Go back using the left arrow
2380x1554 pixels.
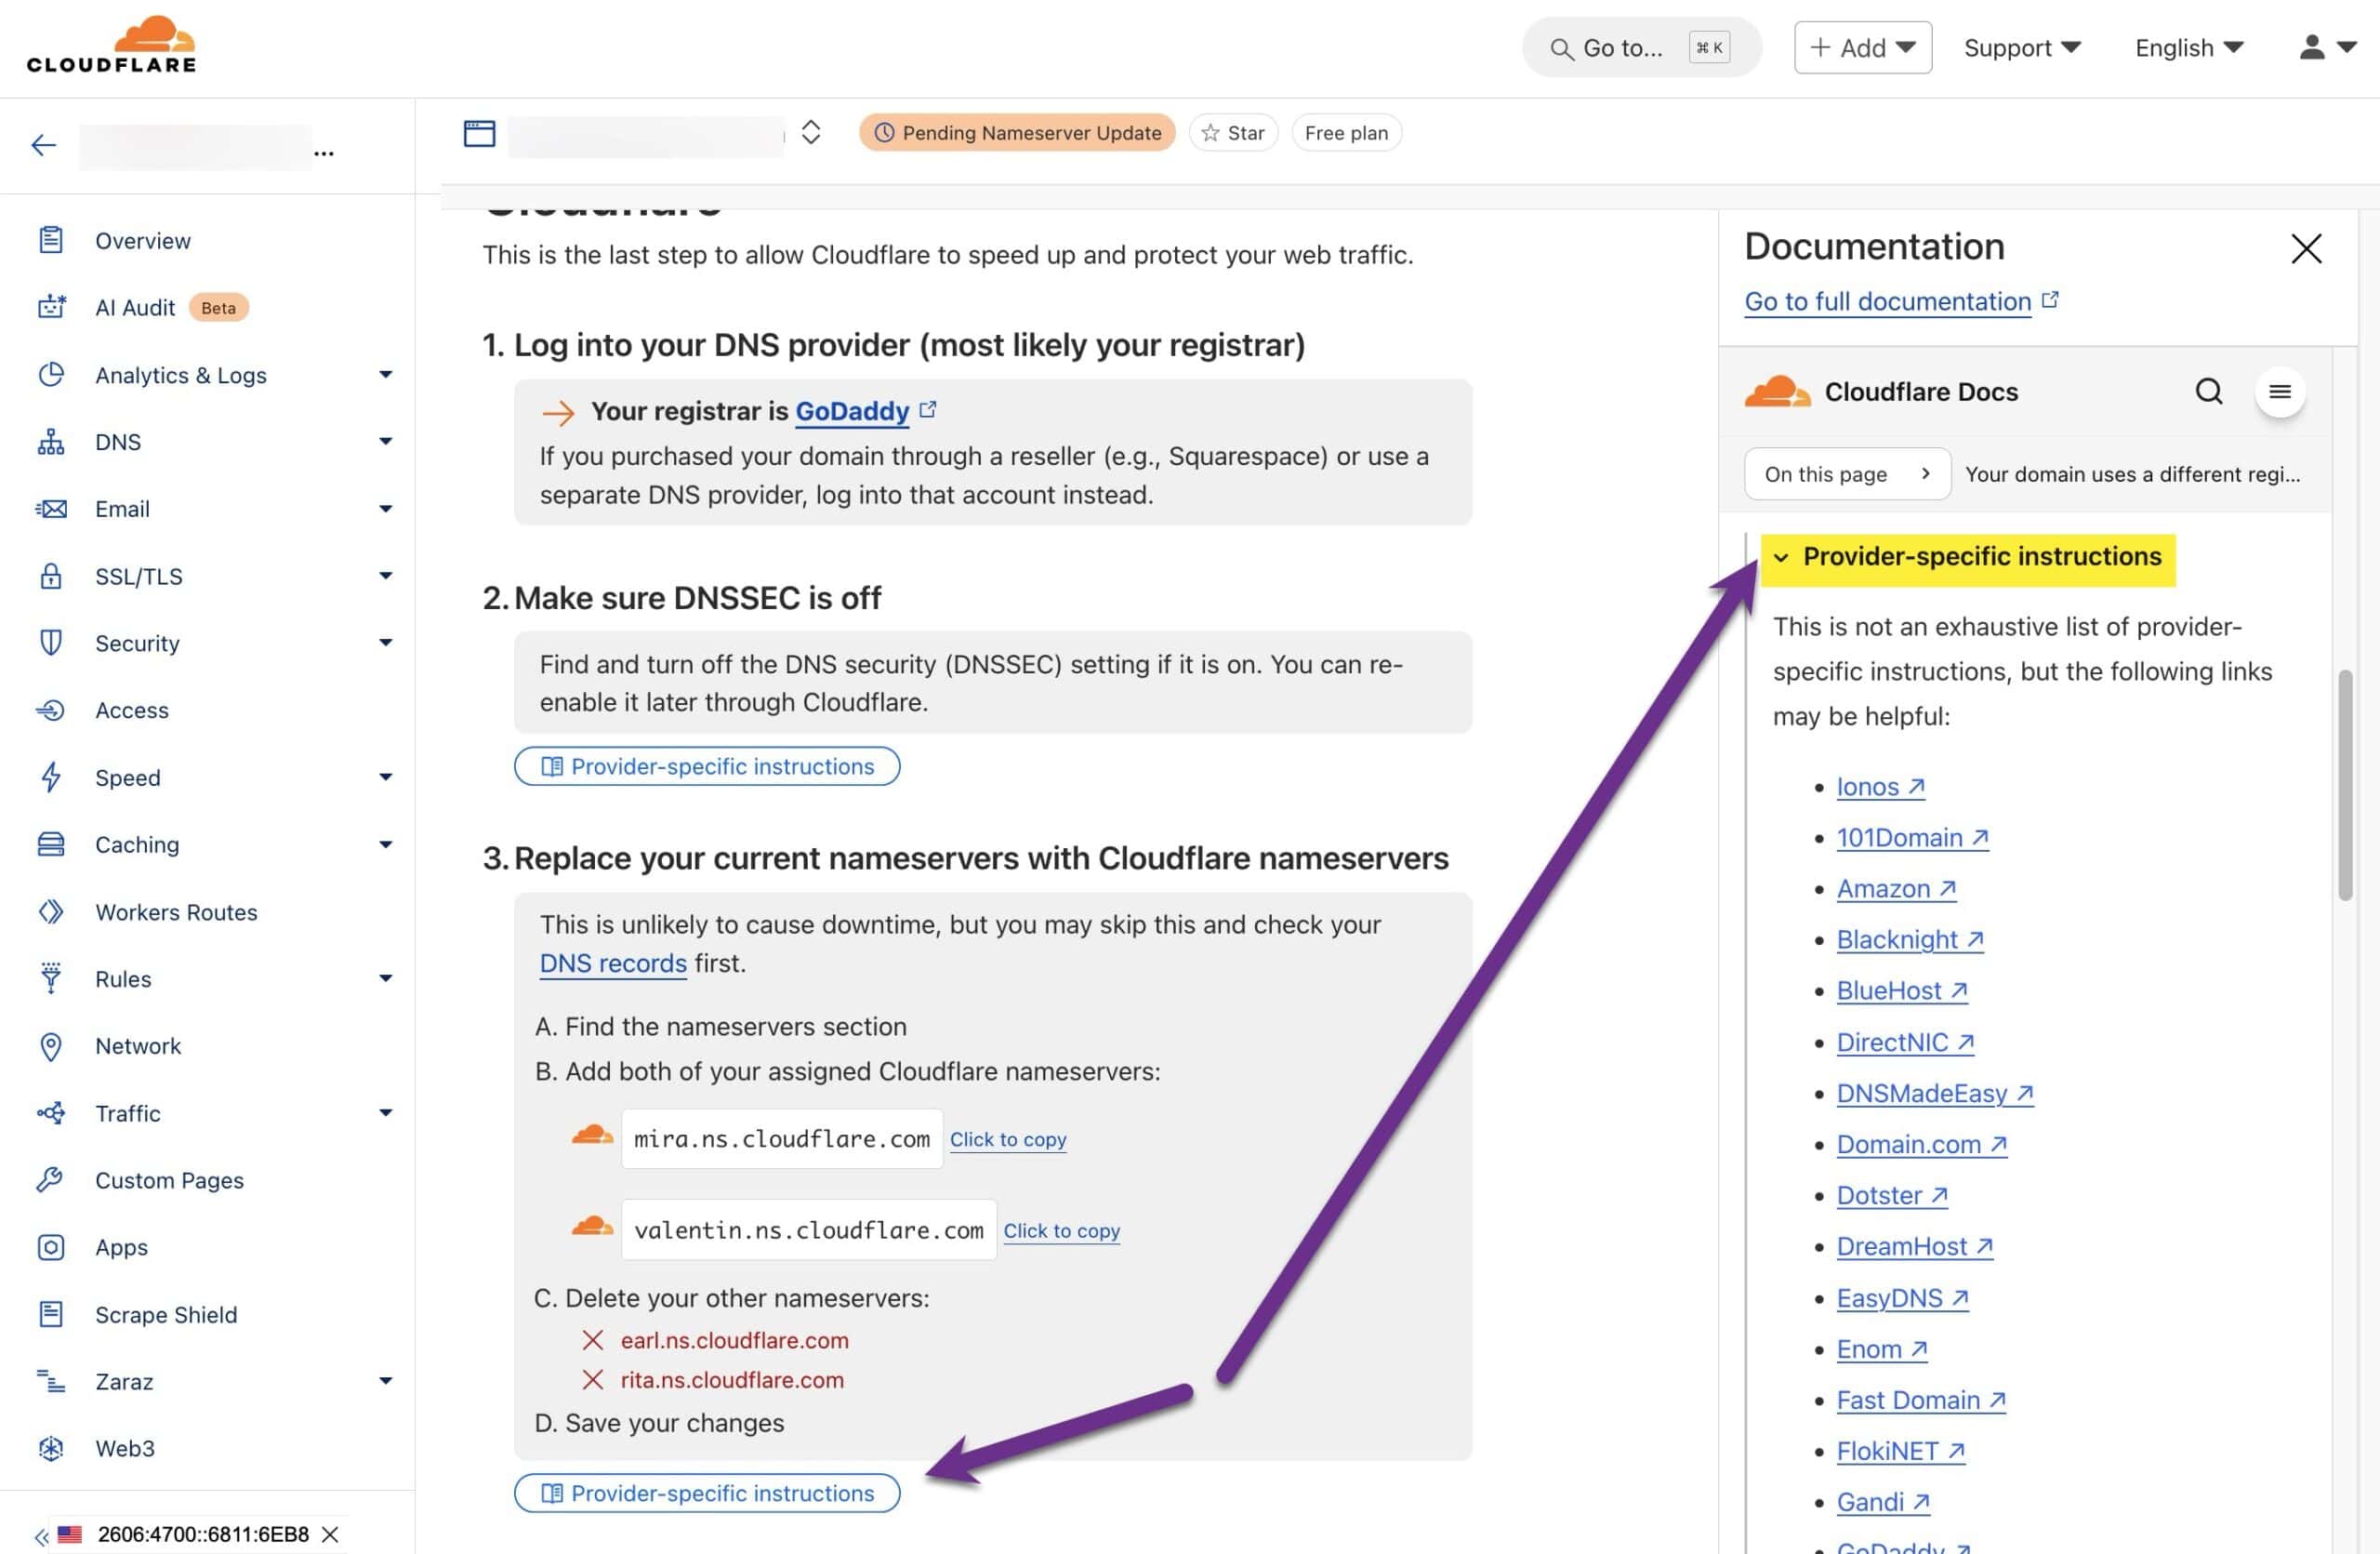[x=43, y=145]
